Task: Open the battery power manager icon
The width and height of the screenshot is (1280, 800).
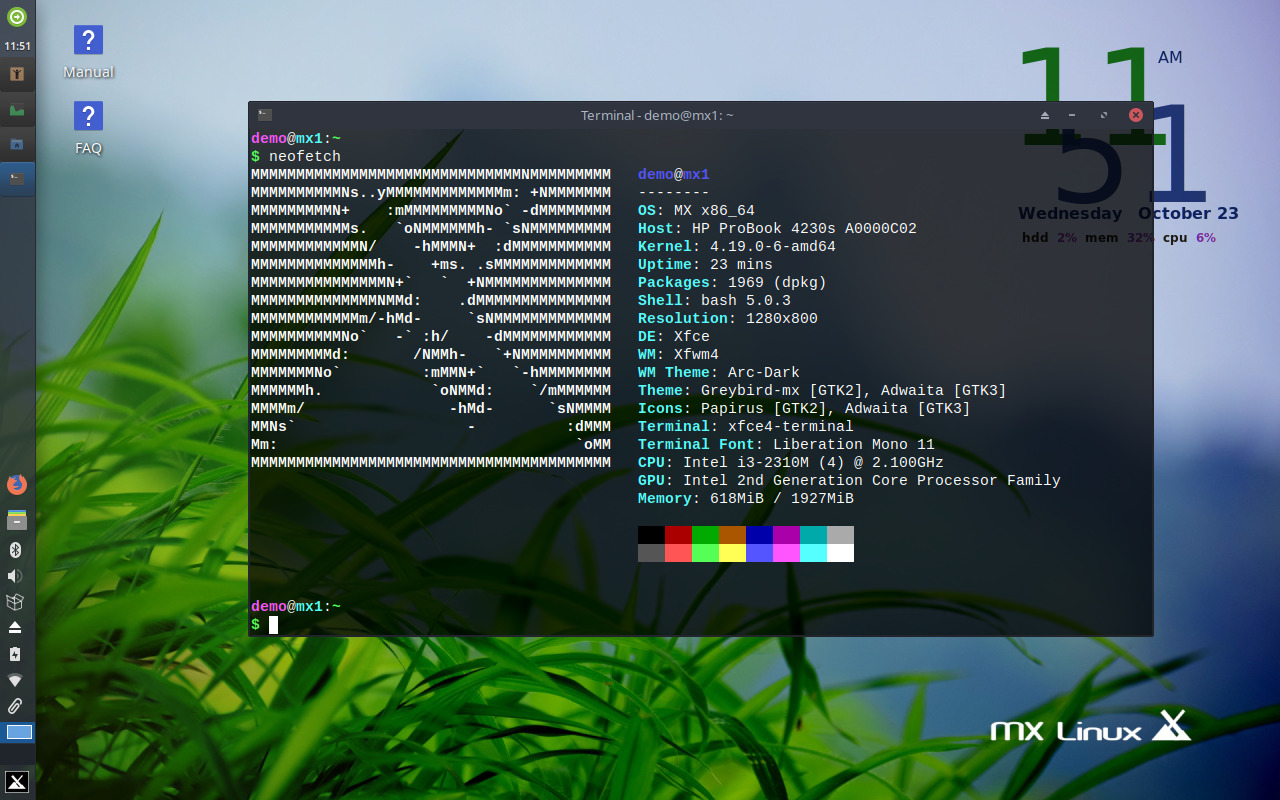Action: pos(15,654)
